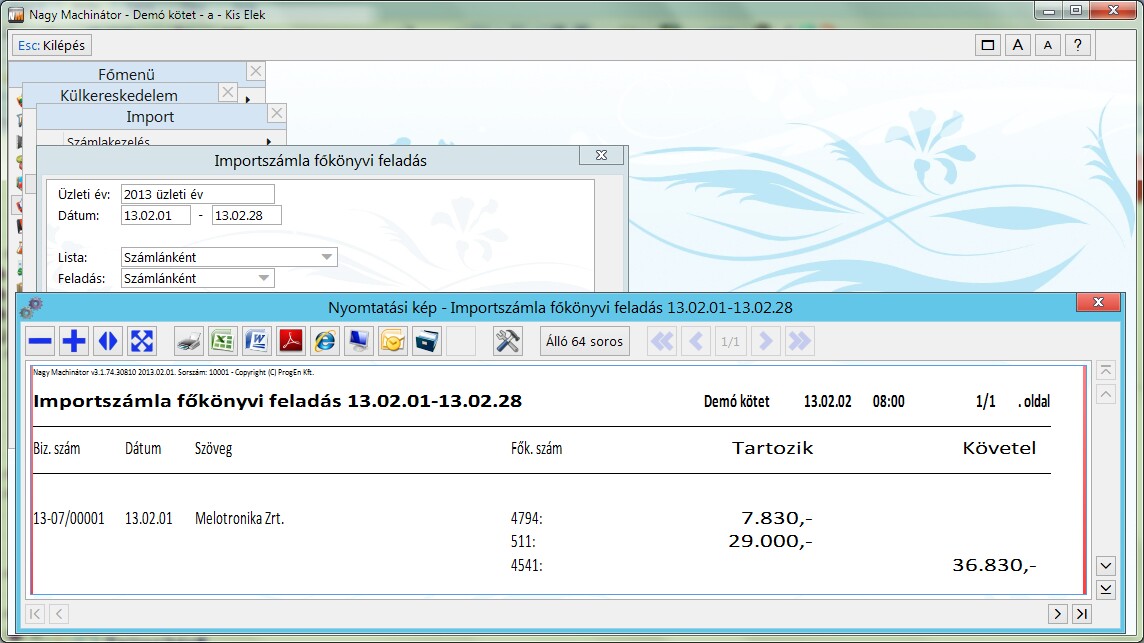This screenshot has width=1144, height=643.
Task: Click Esc: Kilépés button
Action: coord(51,45)
